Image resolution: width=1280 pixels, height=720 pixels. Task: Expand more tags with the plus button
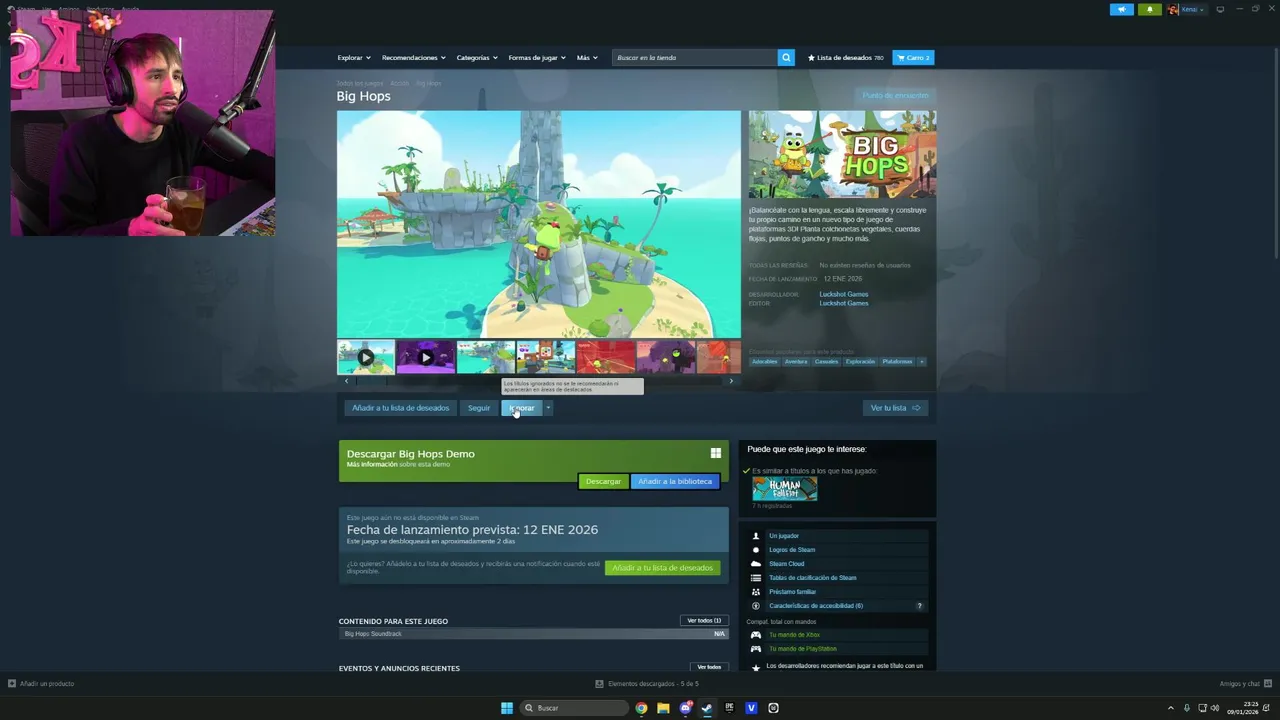click(922, 362)
